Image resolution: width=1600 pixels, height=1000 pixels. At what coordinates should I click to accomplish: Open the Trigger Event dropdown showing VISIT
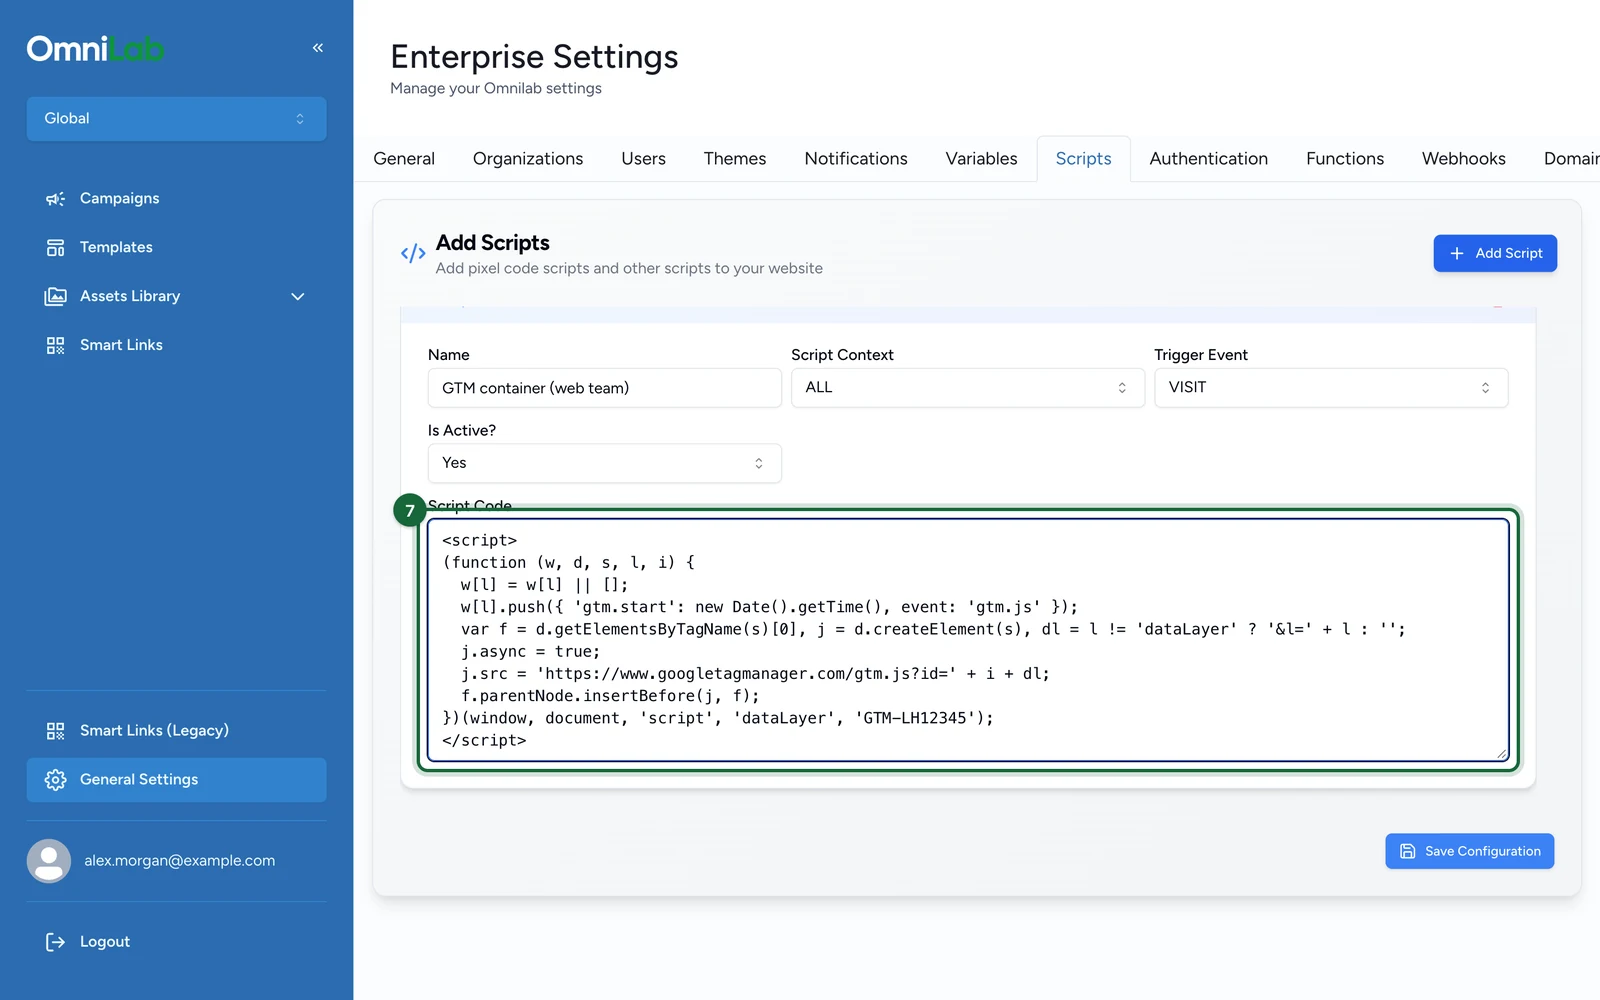coord(1330,388)
